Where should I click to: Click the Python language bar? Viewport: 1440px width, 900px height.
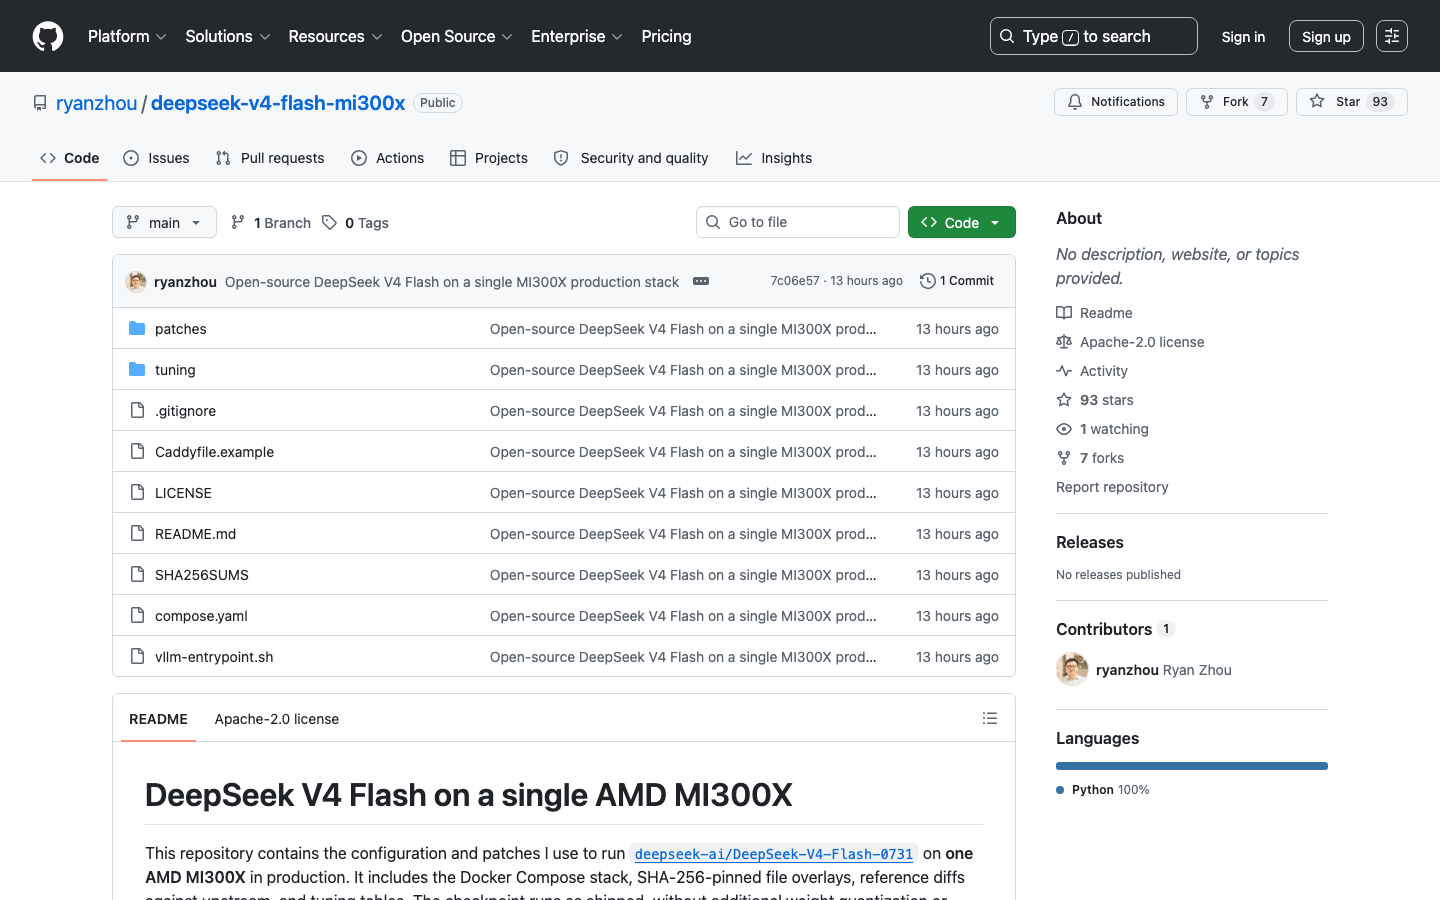tap(1192, 766)
